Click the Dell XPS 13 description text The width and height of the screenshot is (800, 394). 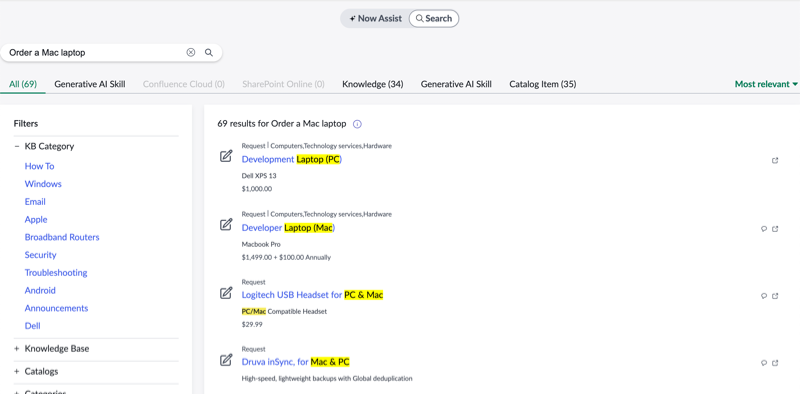click(x=259, y=176)
